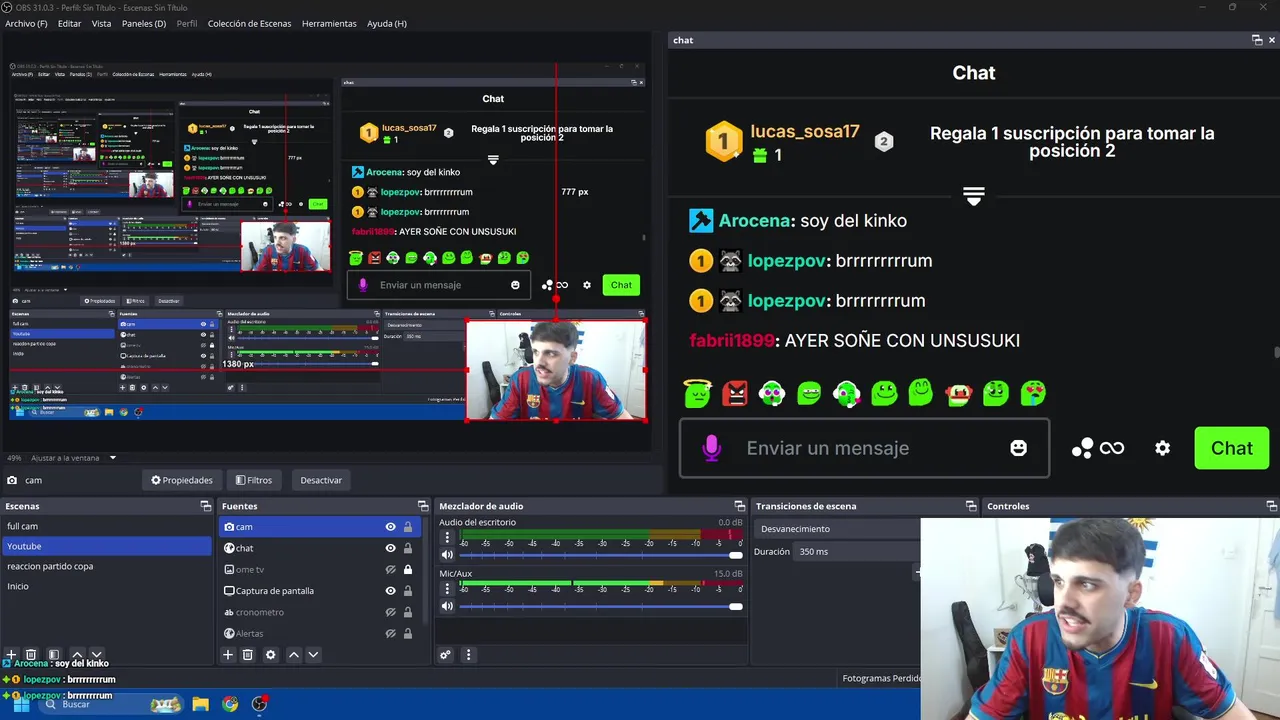Add a new scene with the plus icon

[x=11, y=655]
